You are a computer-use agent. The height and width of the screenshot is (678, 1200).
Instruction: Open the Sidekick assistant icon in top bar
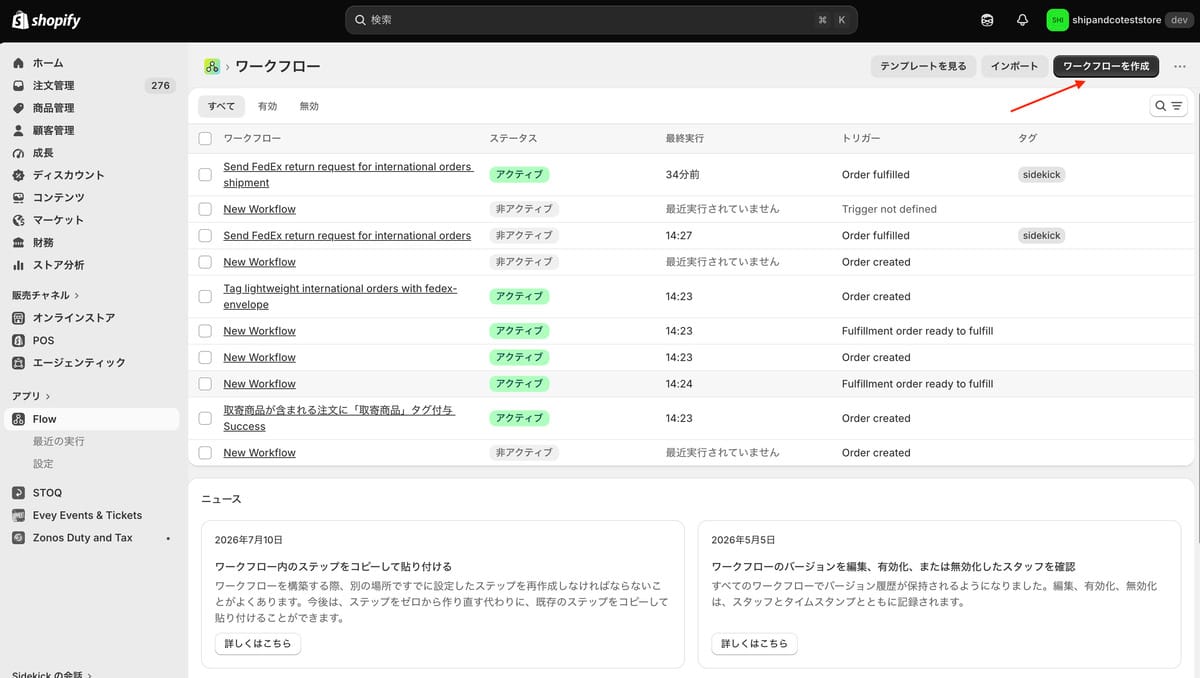point(987,20)
